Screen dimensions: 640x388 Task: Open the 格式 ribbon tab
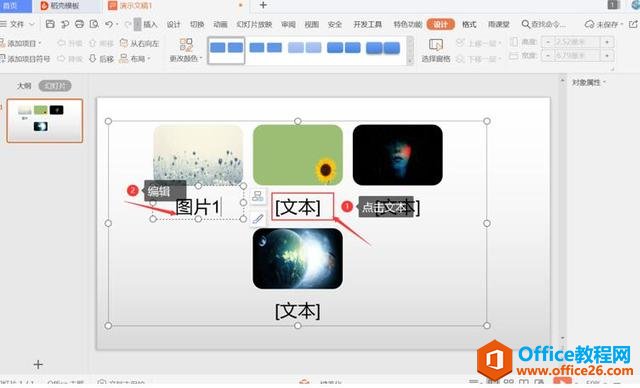pos(469,24)
